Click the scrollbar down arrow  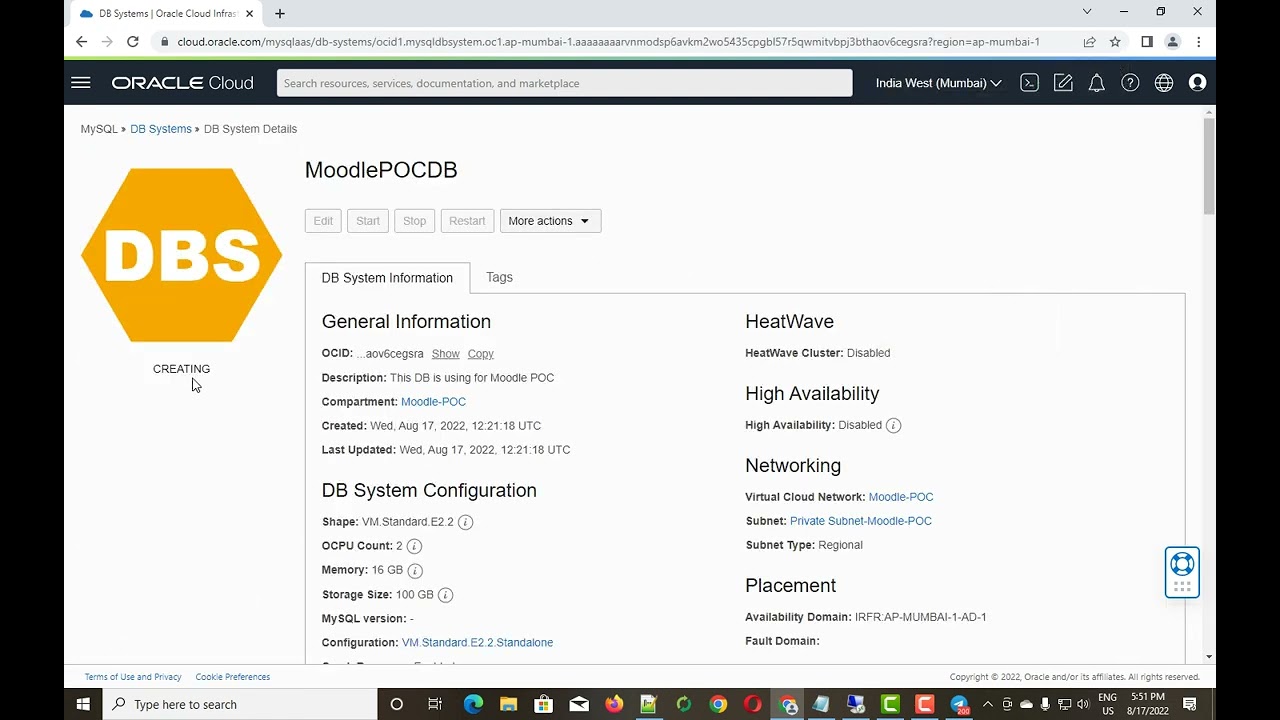click(x=1209, y=657)
